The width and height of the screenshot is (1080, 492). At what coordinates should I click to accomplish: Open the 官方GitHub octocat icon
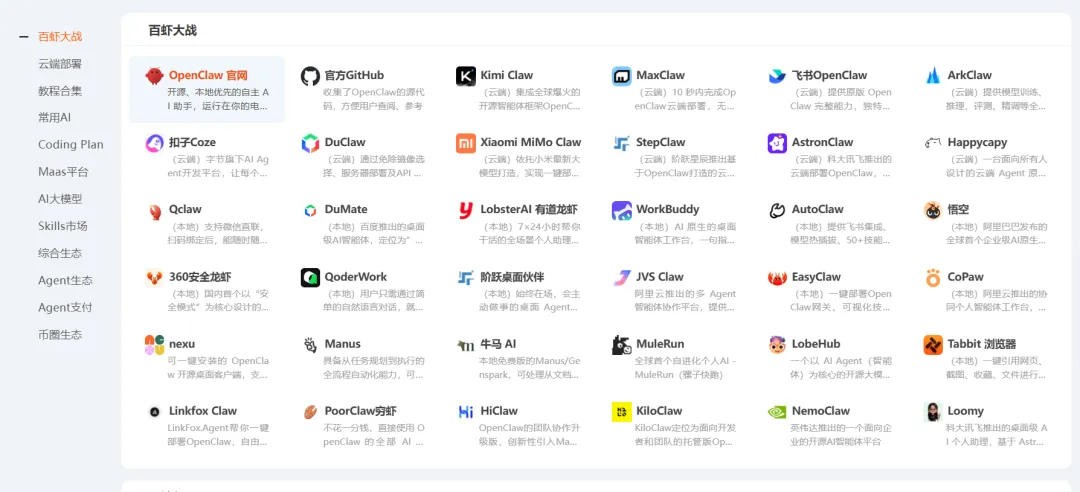point(311,76)
